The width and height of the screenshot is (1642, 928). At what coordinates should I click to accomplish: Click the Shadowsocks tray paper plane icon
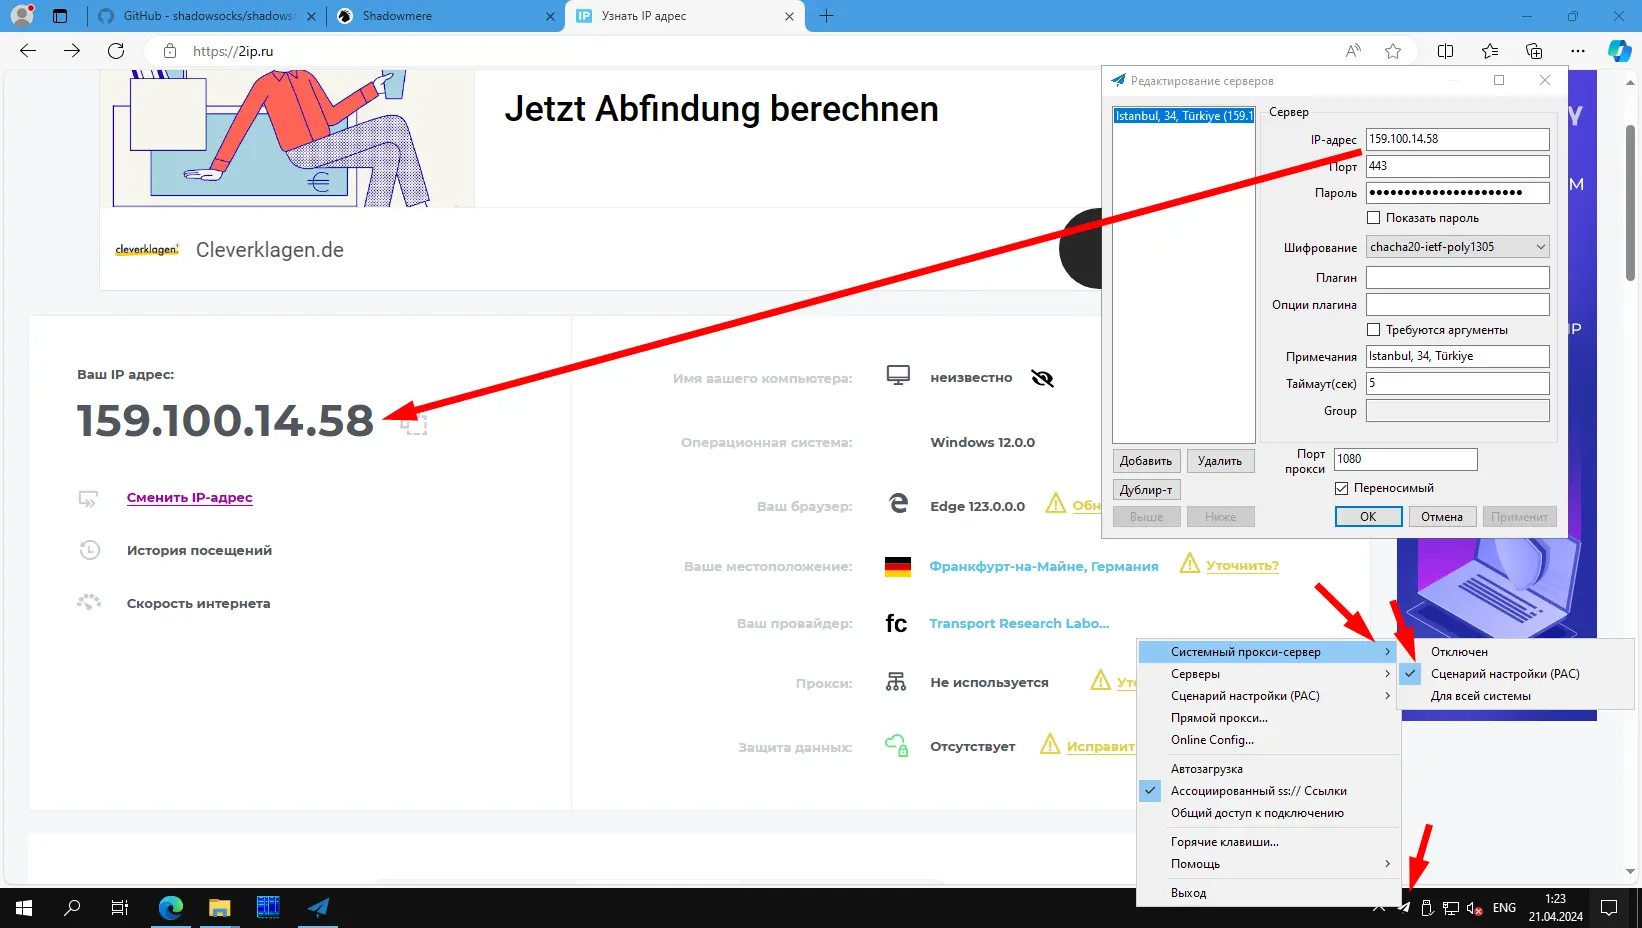[1403, 908]
